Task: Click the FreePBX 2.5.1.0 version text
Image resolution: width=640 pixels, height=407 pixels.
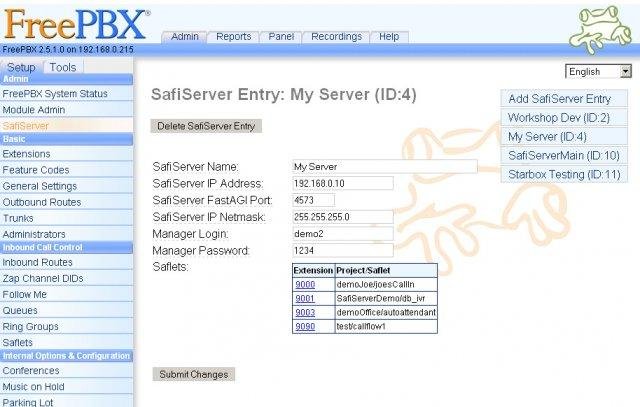Action: pyautogui.click(x=68, y=49)
